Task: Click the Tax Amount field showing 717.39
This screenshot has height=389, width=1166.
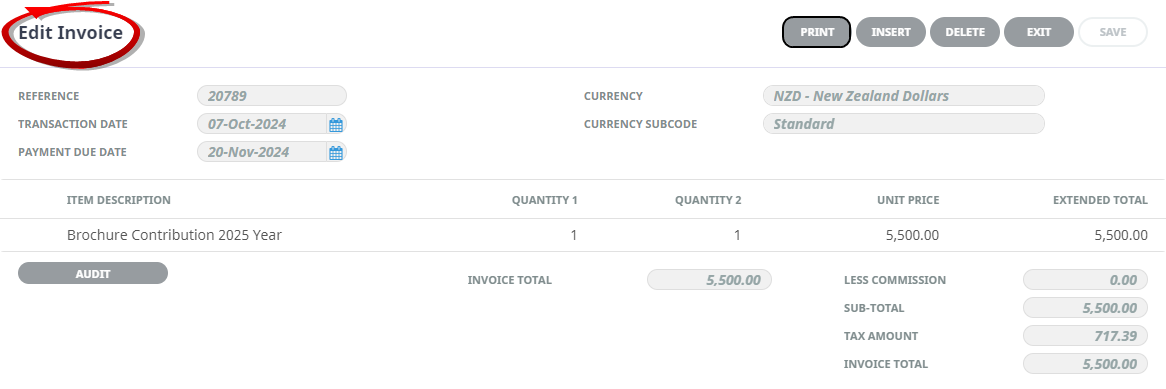Action: click(1085, 336)
